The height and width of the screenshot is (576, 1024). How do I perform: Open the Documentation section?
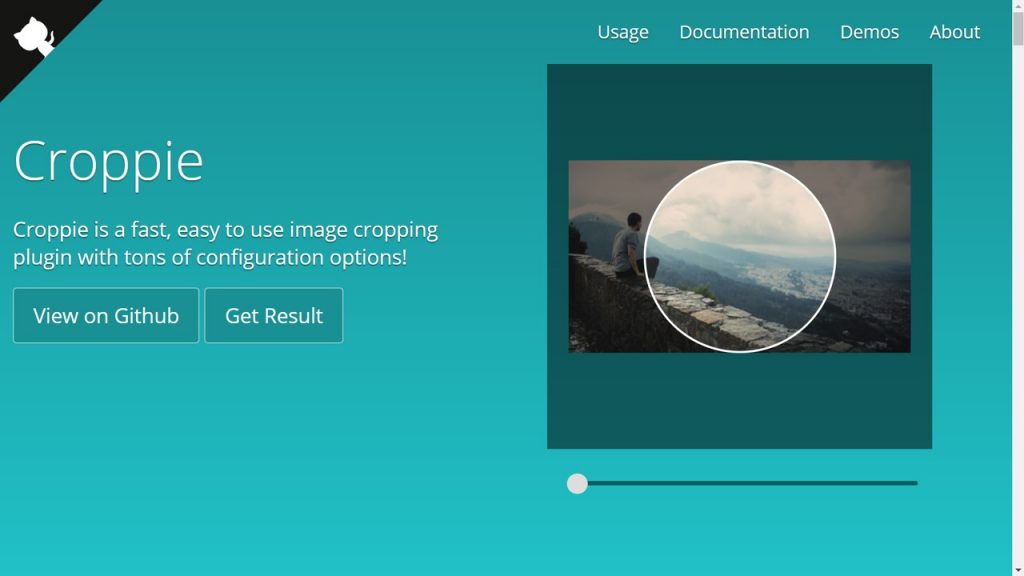(x=744, y=32)
